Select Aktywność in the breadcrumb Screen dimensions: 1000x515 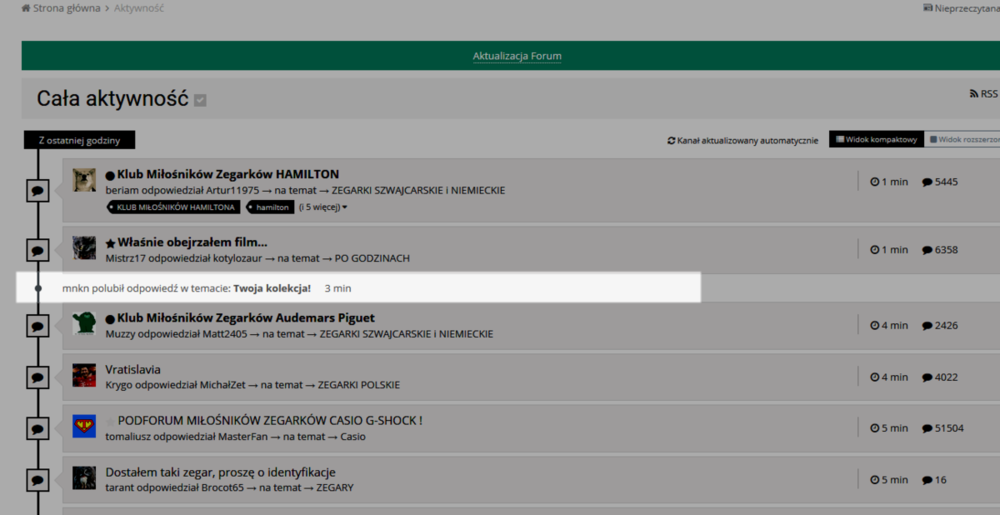(x=139, y=8)
